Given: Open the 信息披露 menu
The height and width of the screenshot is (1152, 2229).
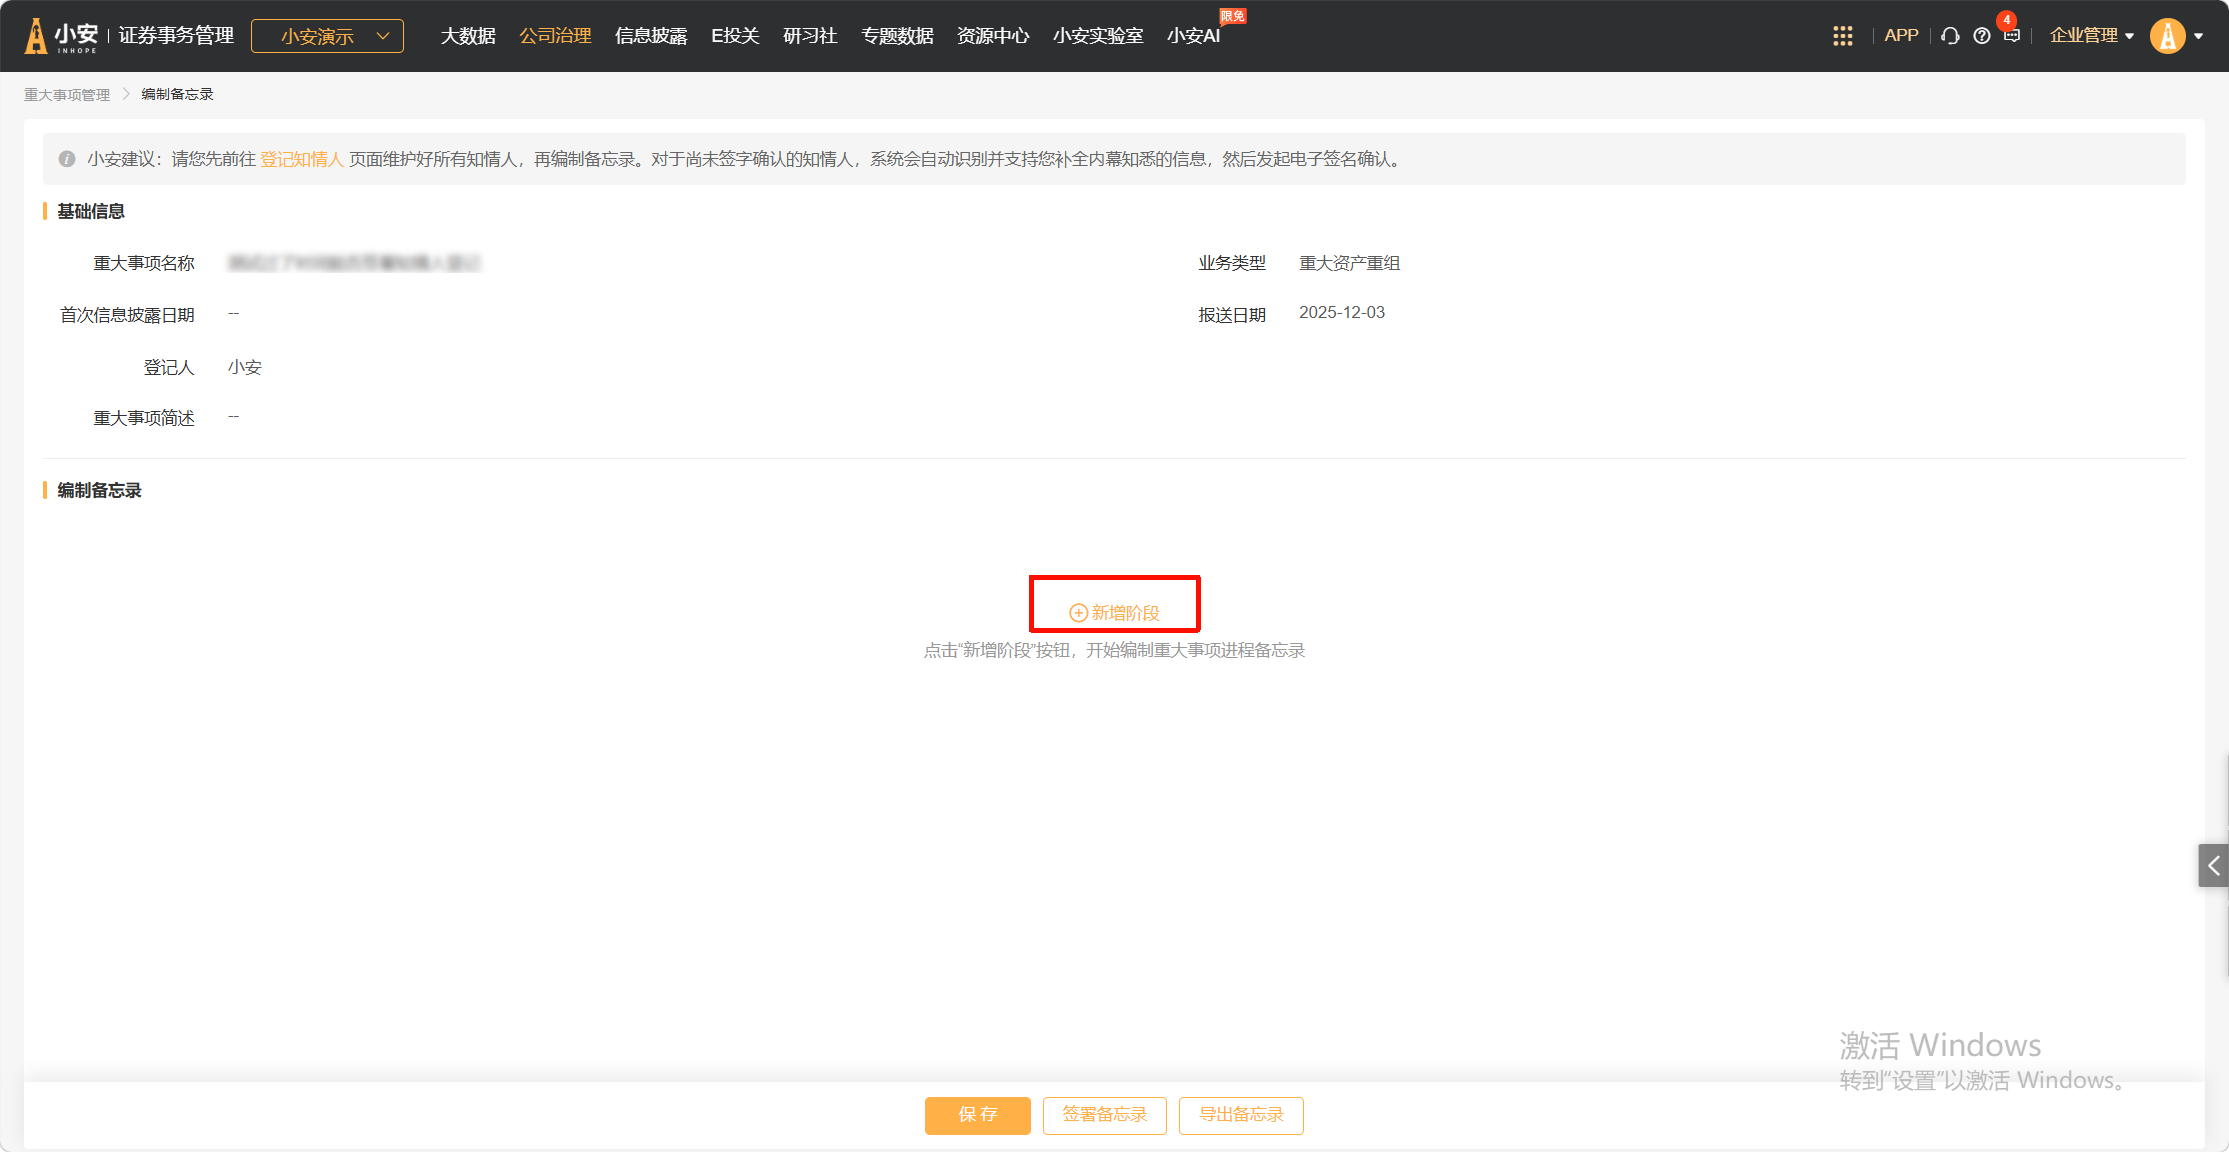Looking at the screenshot, I should pyautogui.click(x=651, y=36).
